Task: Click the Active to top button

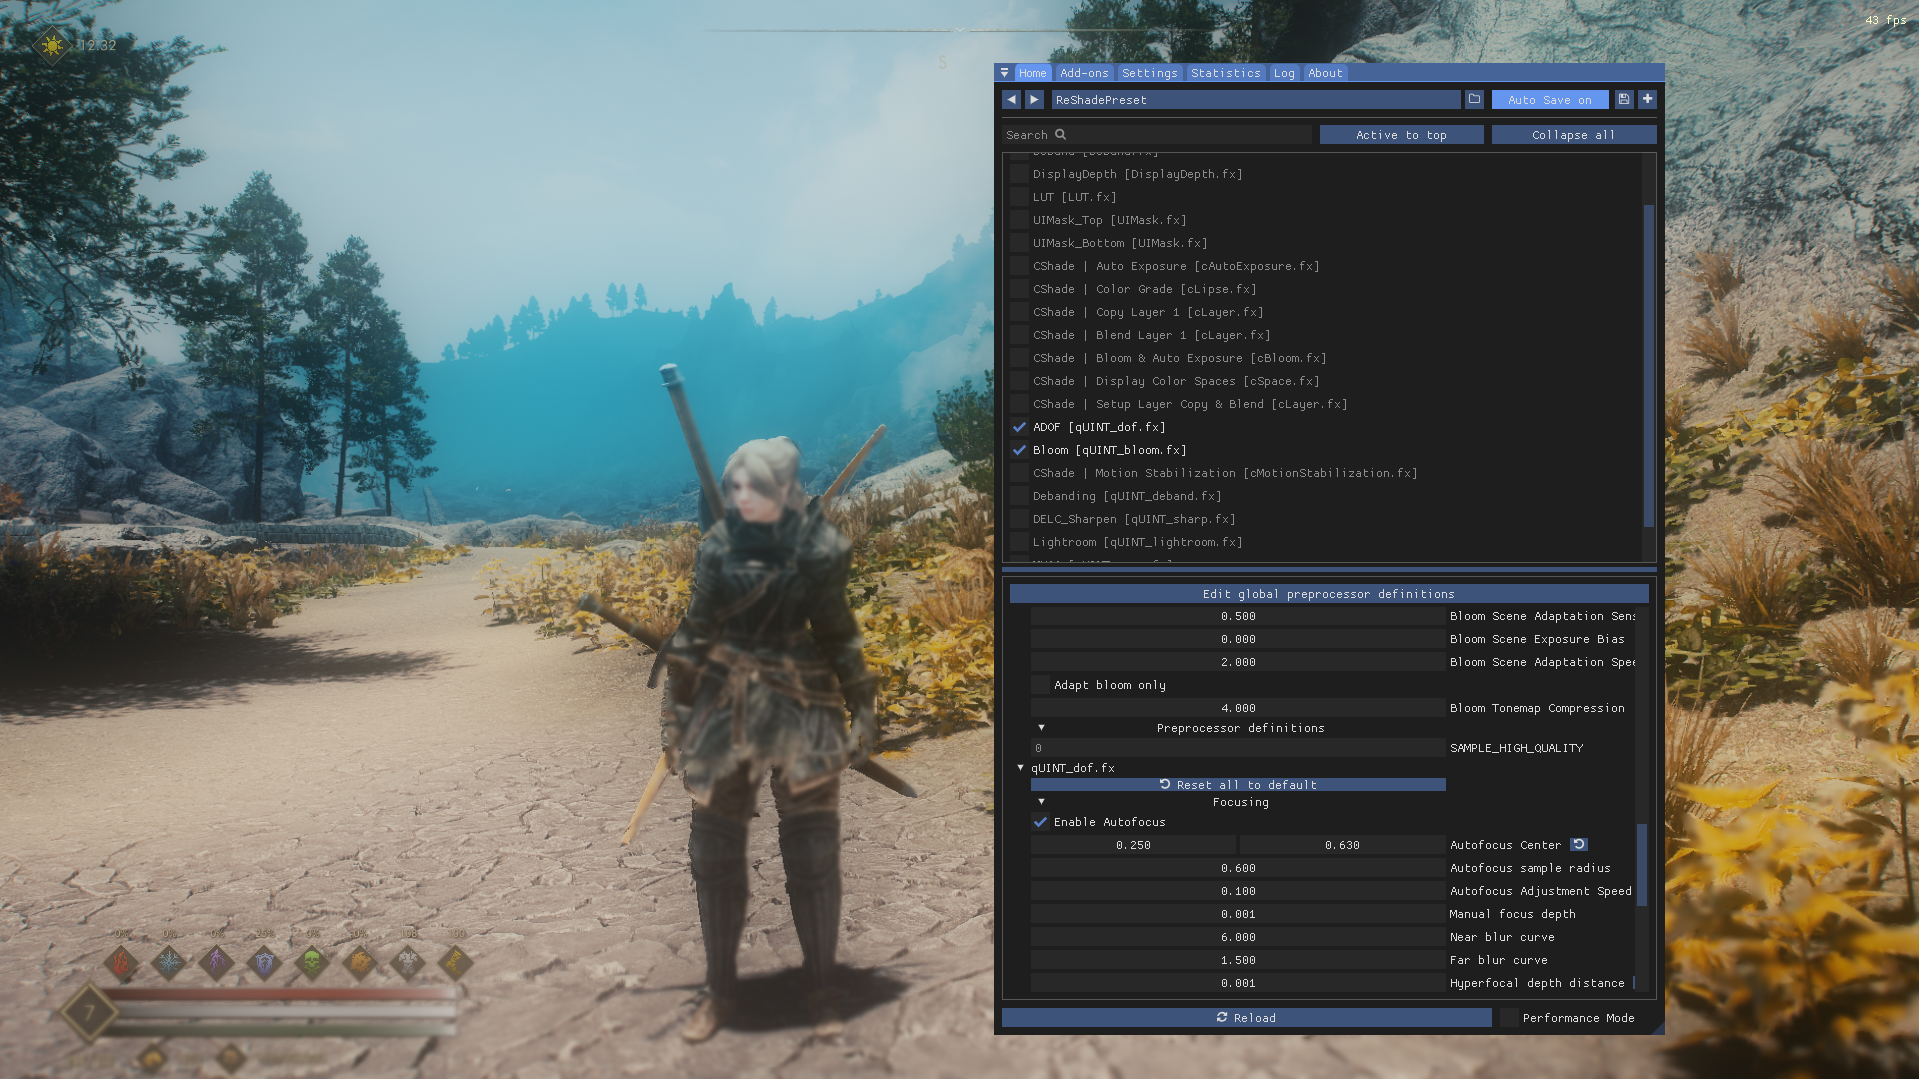Action: click(x=1401, y=135)
